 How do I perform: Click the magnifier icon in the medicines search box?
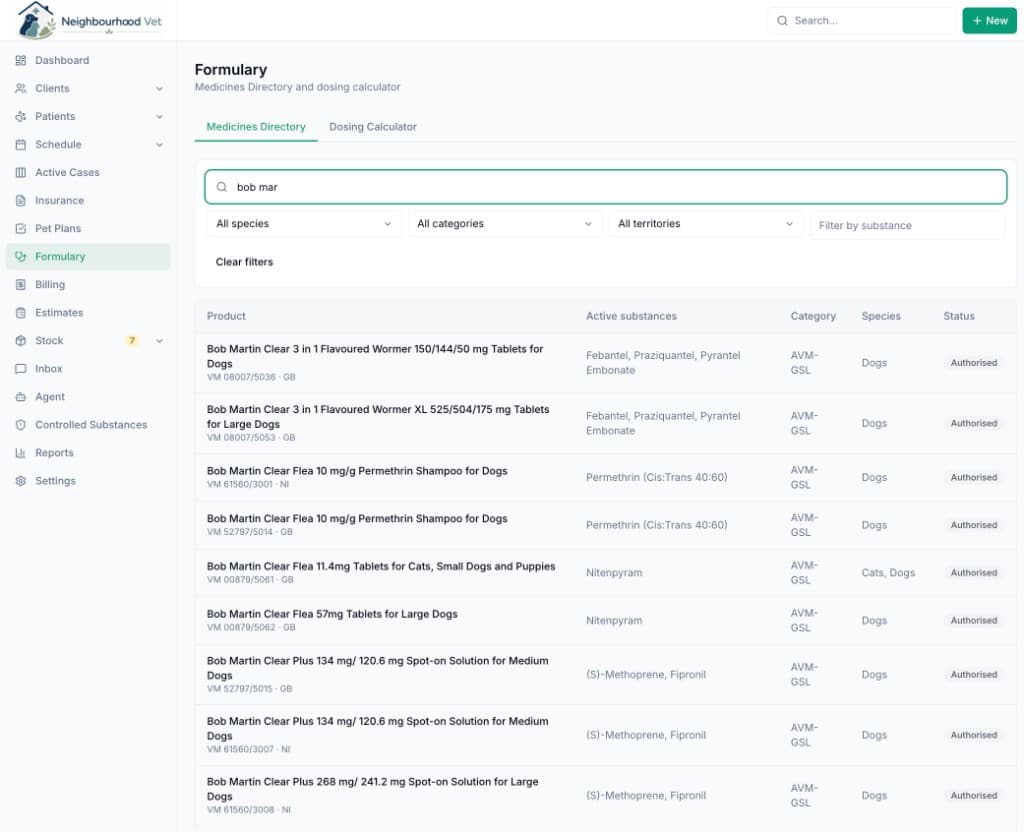[x=222, y=187]
